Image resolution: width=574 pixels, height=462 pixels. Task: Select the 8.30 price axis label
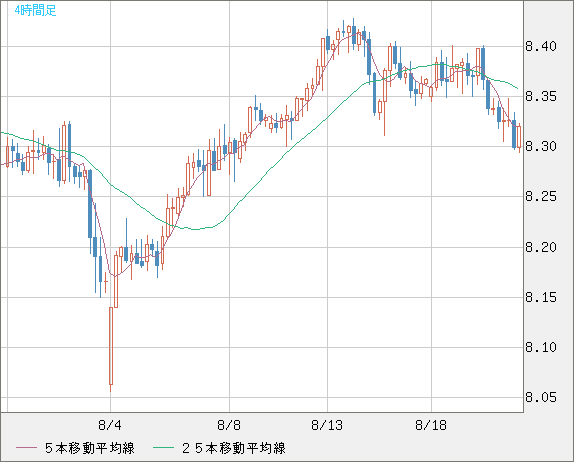(x=541, y=146)
